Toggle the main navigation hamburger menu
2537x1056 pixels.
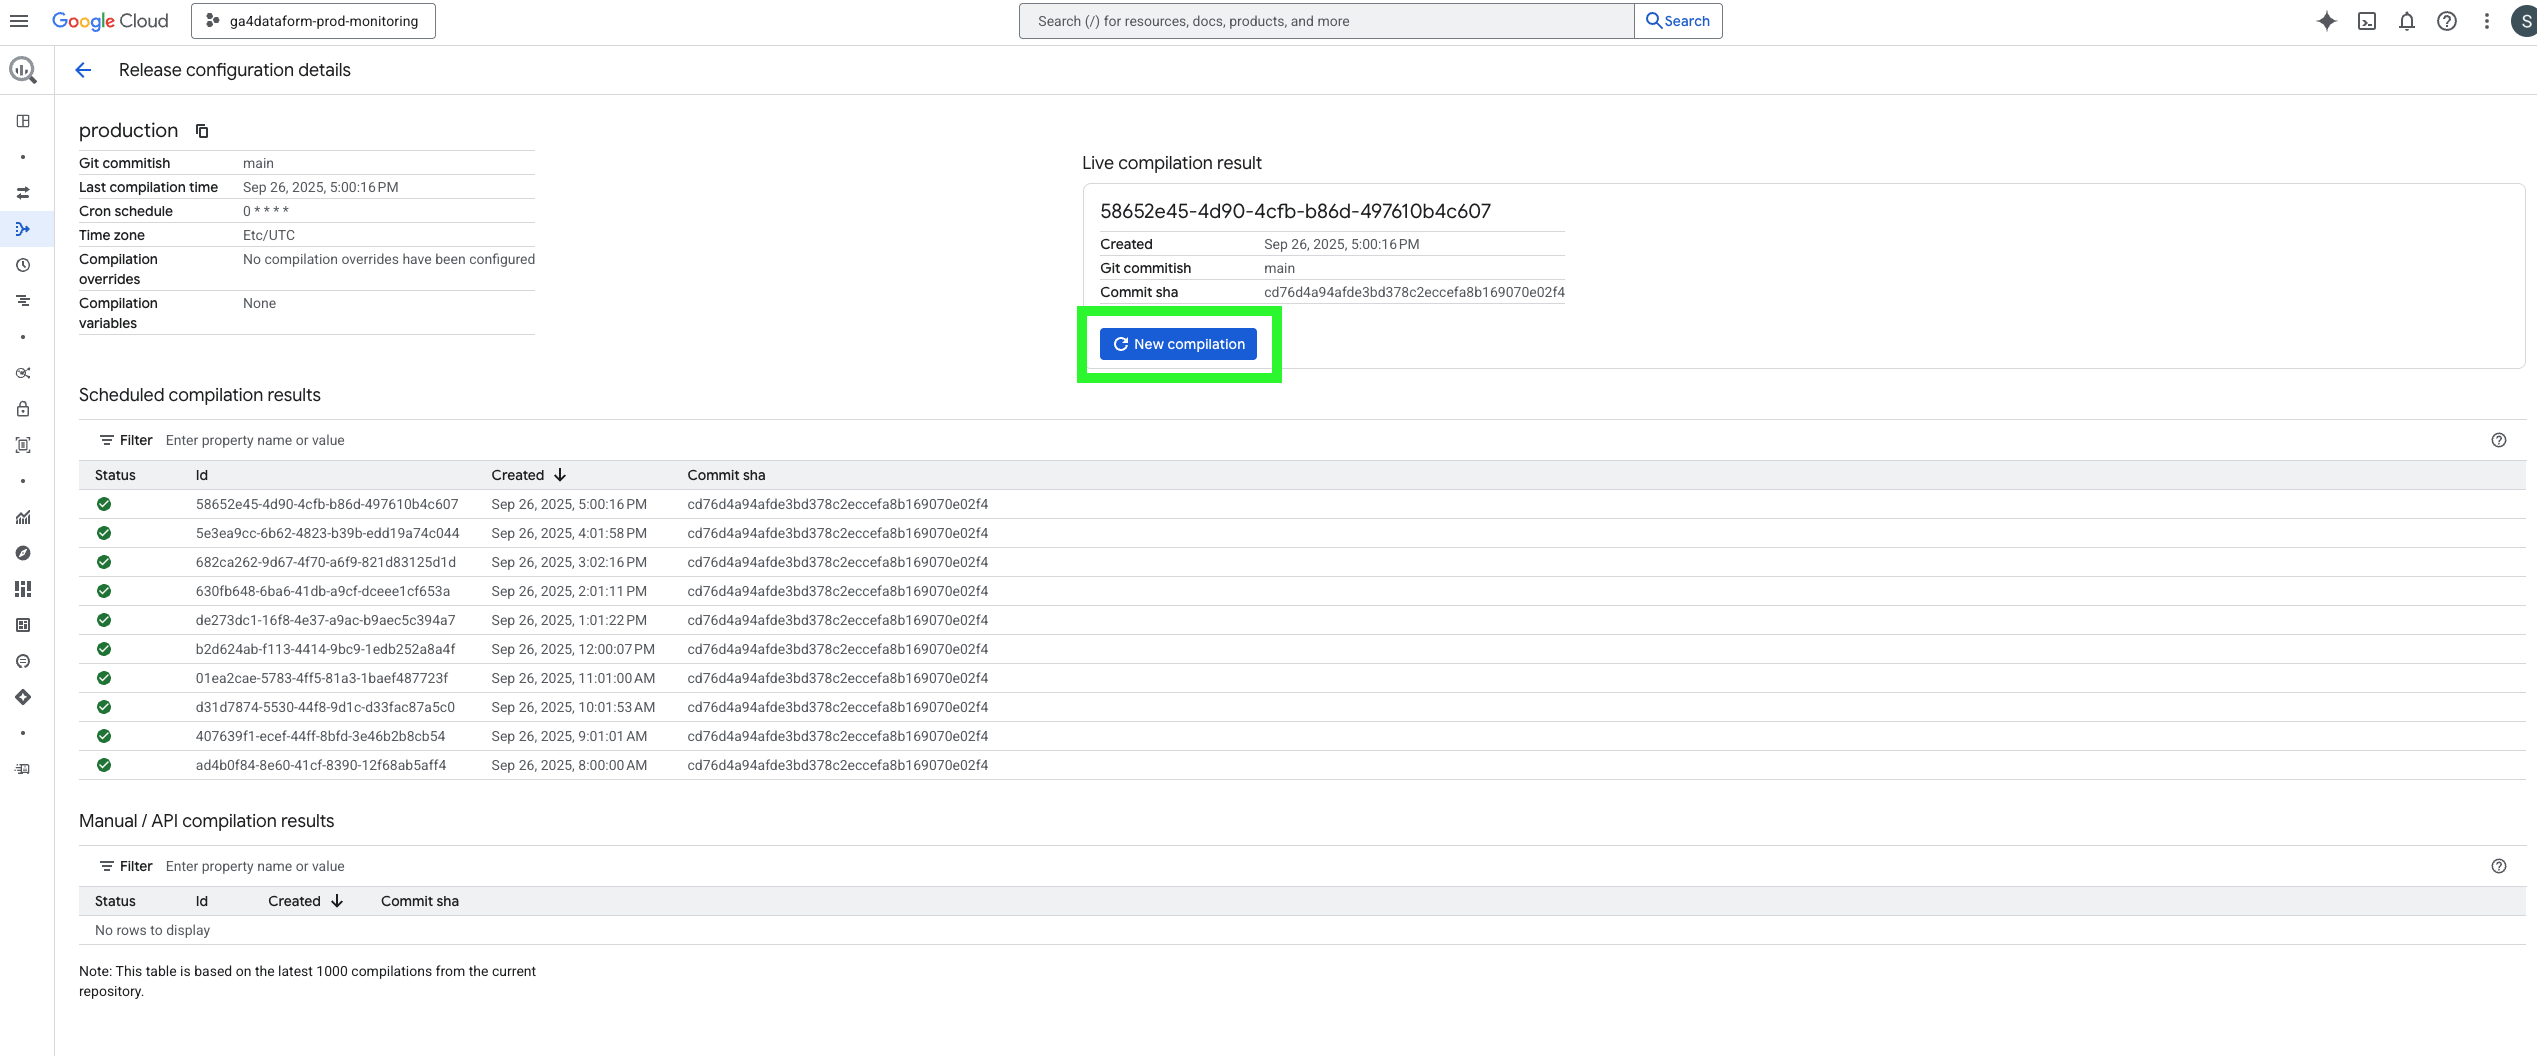[19, 20]
